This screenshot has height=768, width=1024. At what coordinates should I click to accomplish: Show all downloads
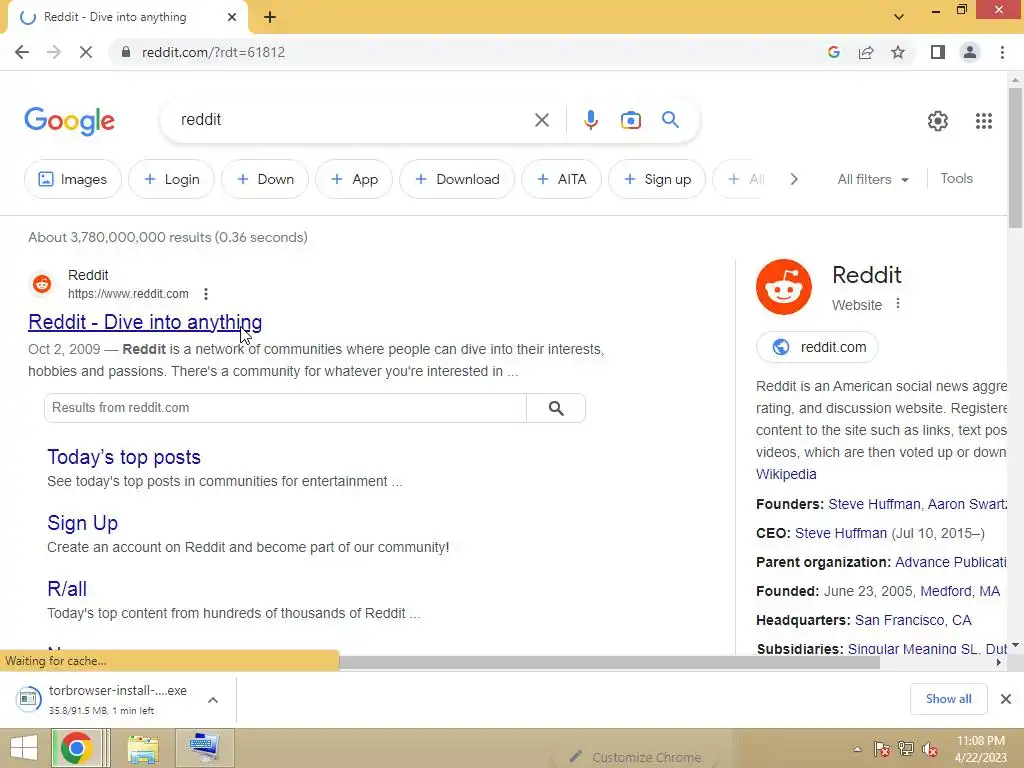pyautogui.click(x=948, y=699)
